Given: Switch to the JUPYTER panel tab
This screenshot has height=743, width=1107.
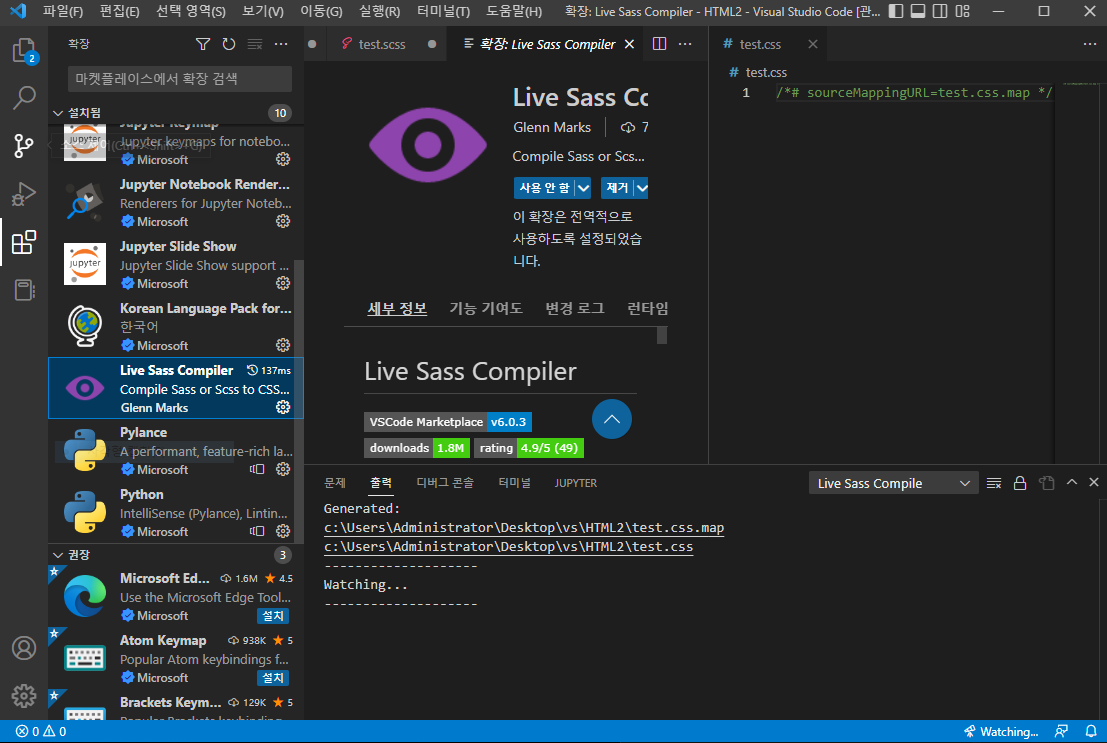Looking at the screenshot, I should coord(575,483).
